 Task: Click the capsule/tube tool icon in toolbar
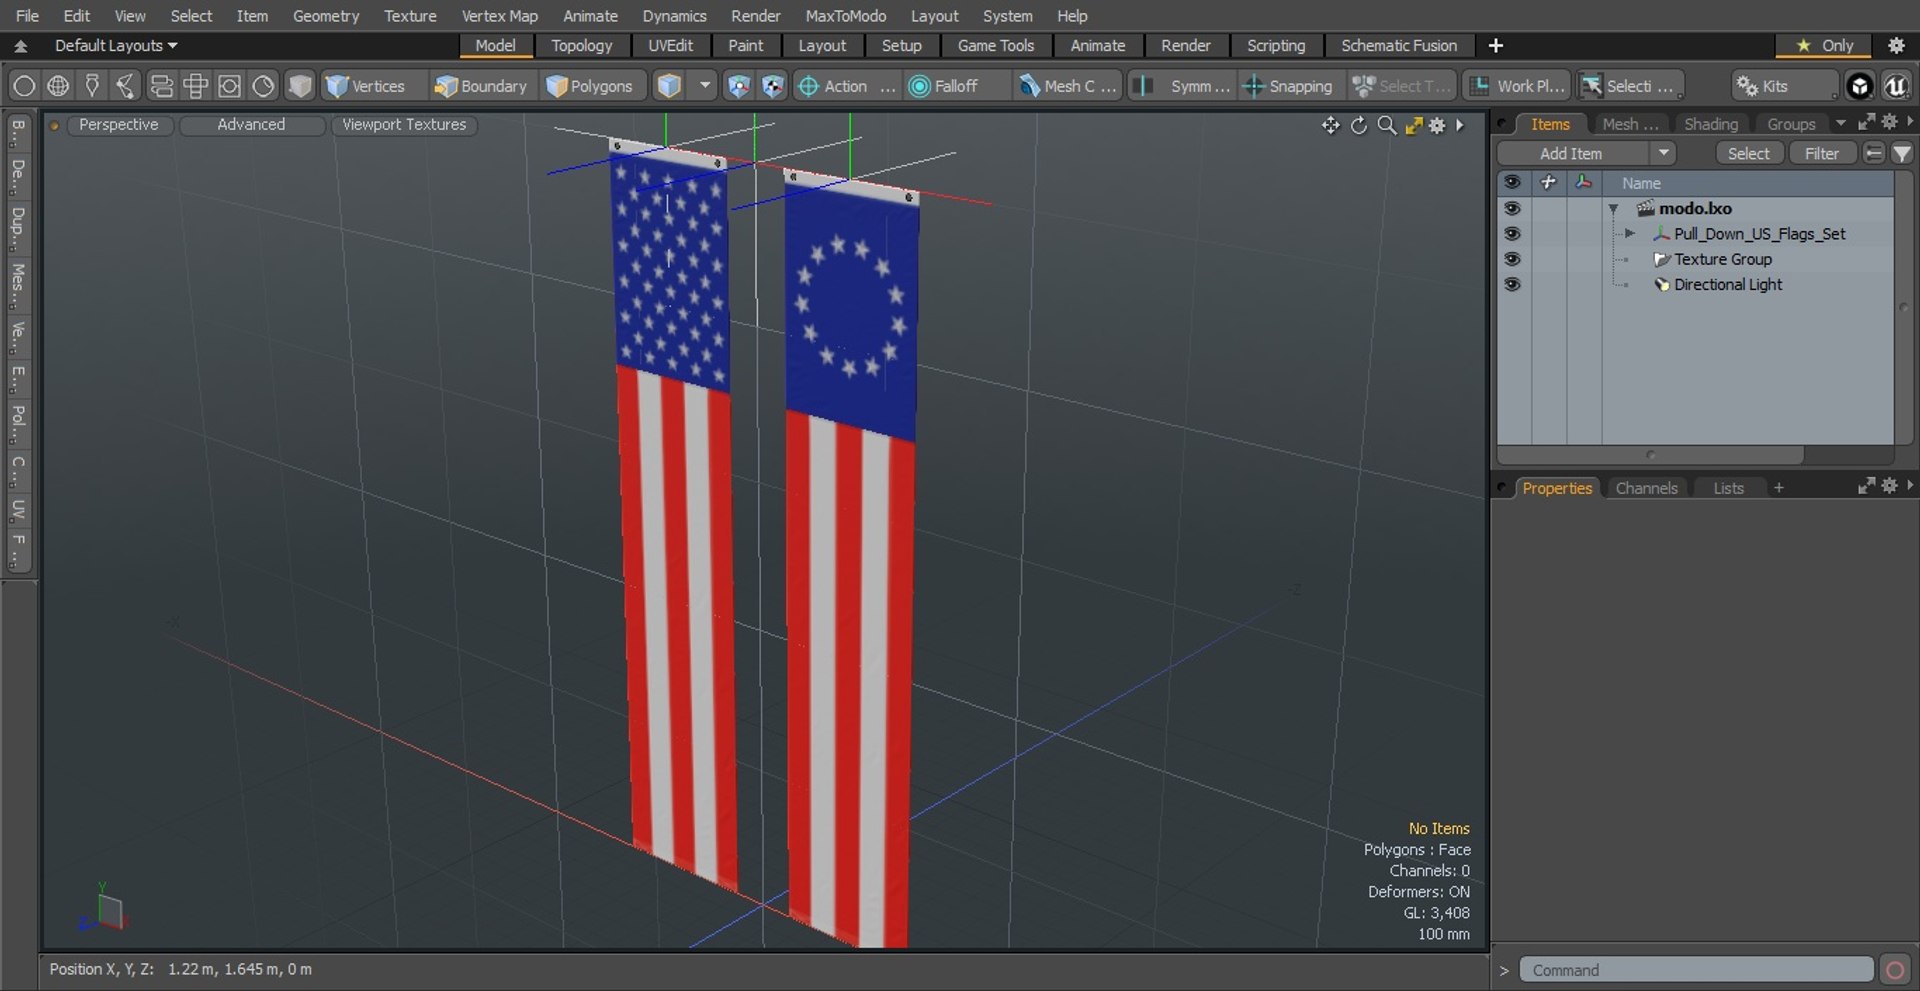pos(161,86)
